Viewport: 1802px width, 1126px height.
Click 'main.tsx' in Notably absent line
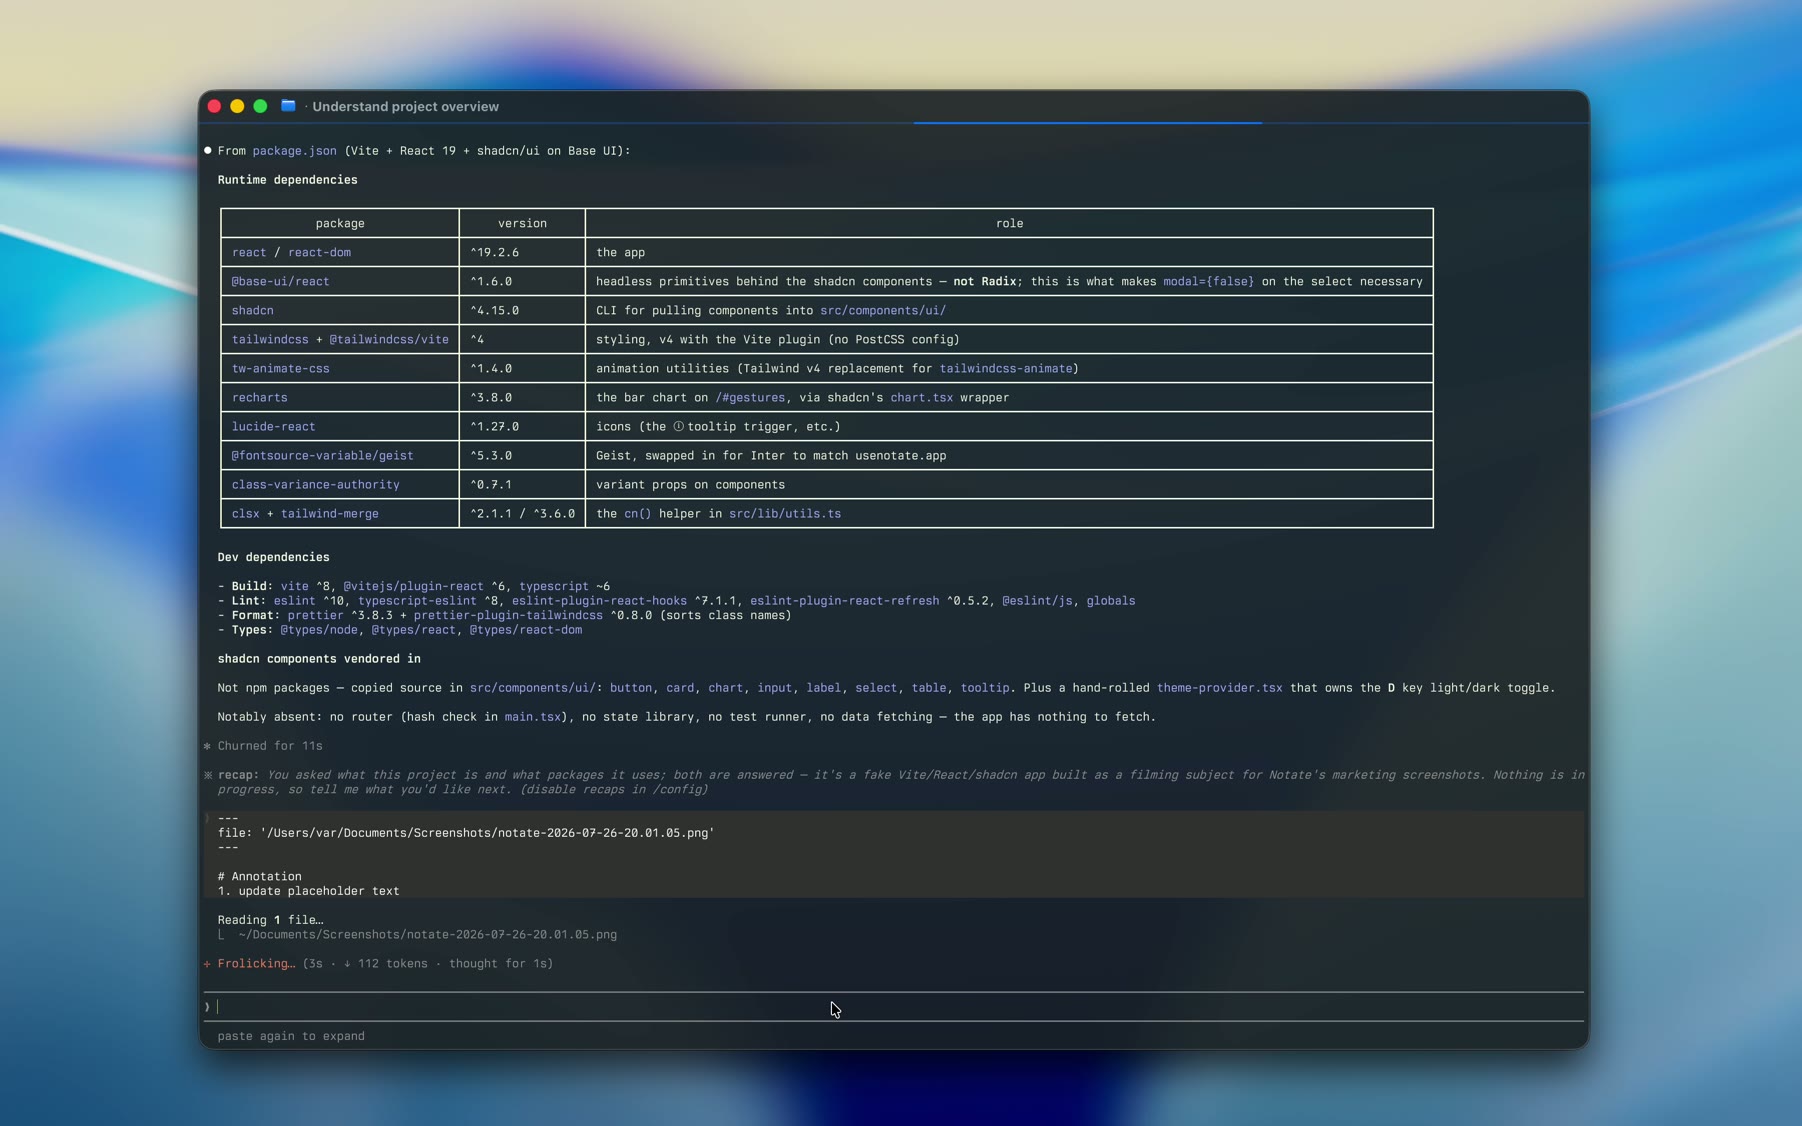click(x=533, y=717)
